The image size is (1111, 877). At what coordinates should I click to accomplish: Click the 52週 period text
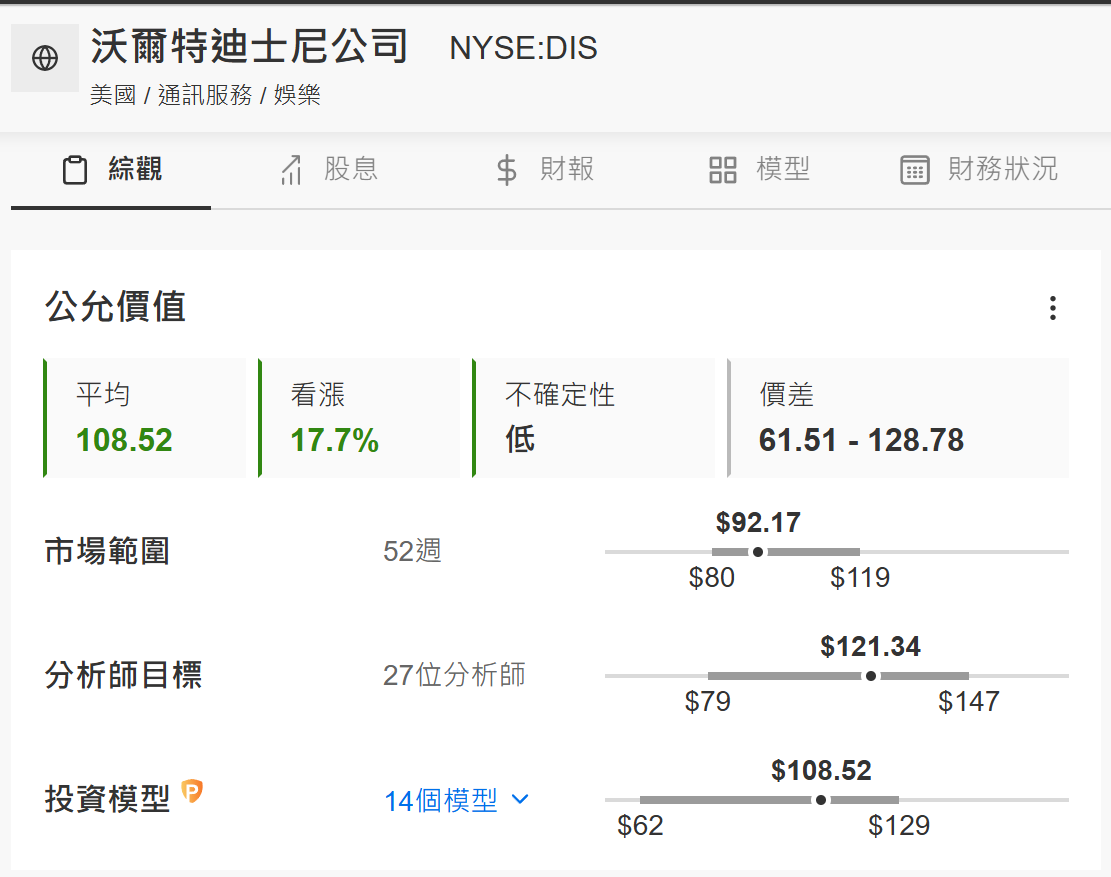coord(412,551)
